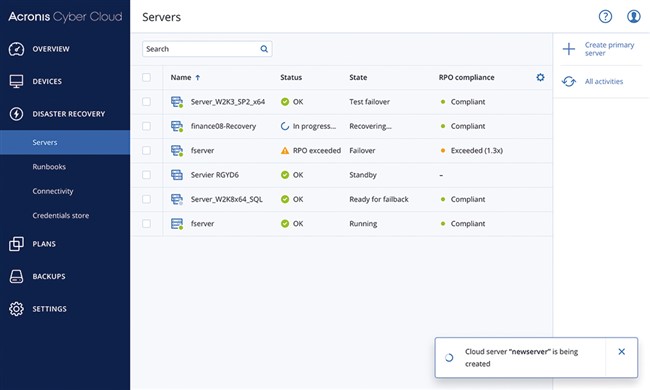This screenshot has width=650, height=390.
Task: Click the Devices monitor icon
Action: point(16,81)
